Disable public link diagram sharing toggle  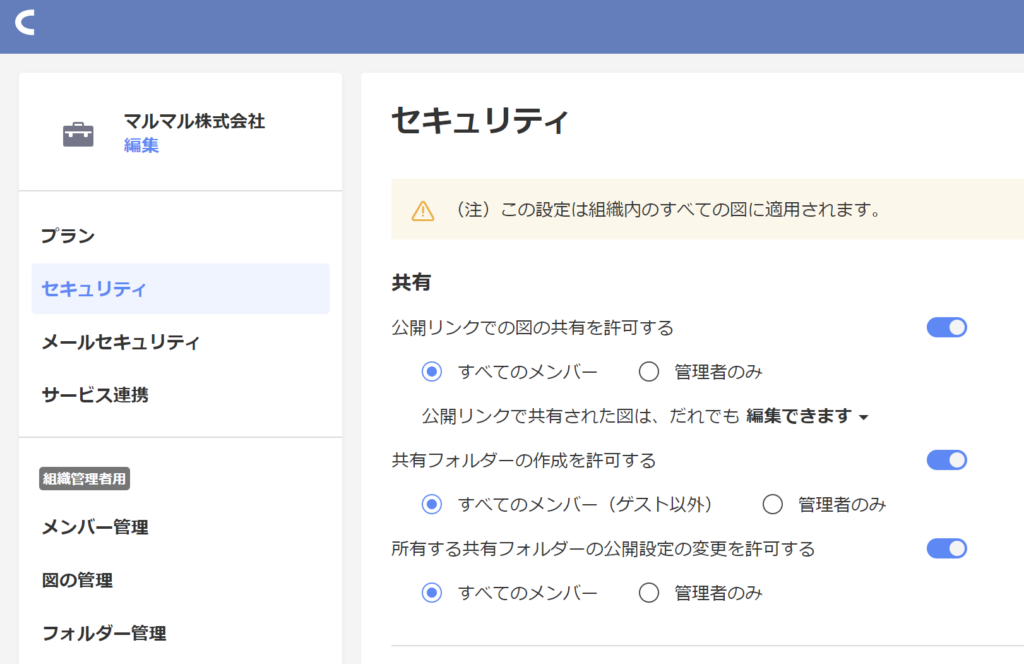tap(946, 327)
